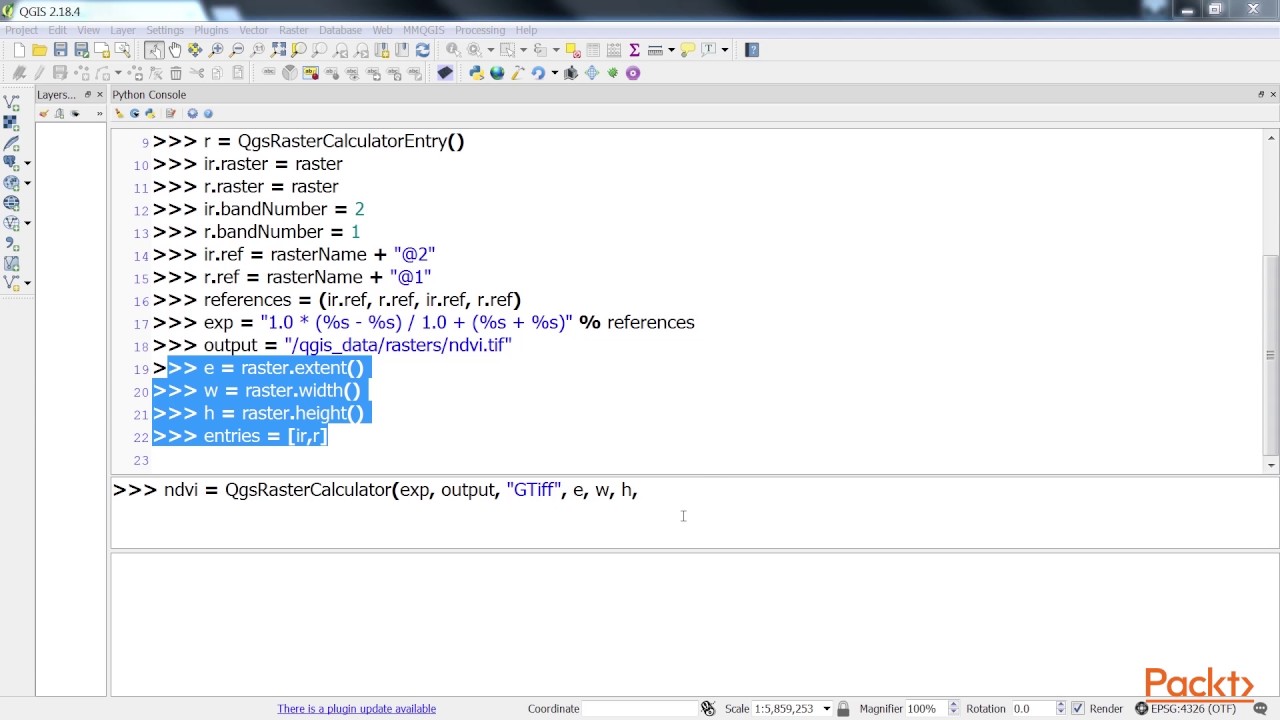Click the Zoom In magnifier tool

[216, 50]
